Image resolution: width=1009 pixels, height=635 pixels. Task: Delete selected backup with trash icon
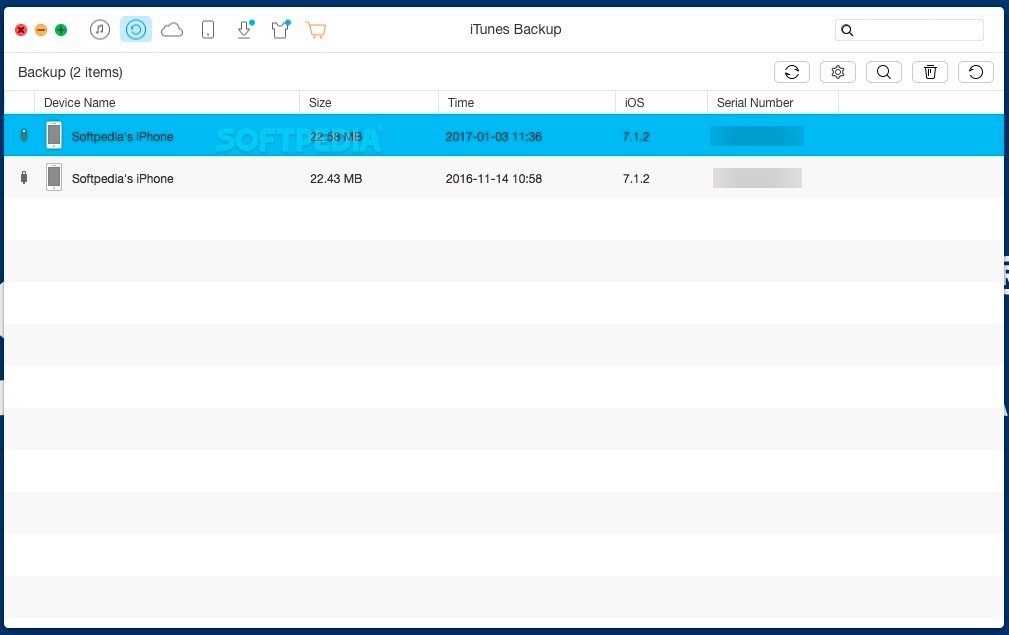(x=929, y=71)
